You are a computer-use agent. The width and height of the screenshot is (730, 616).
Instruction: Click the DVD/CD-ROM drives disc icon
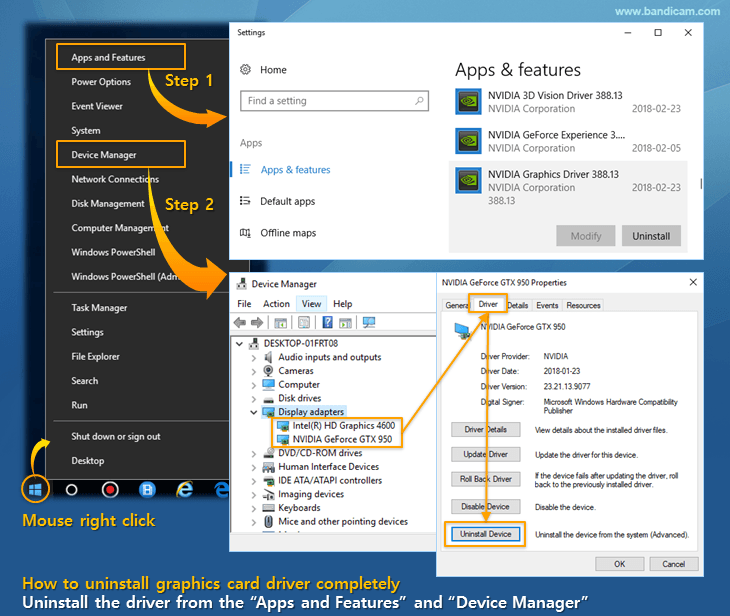pos(268,453)
